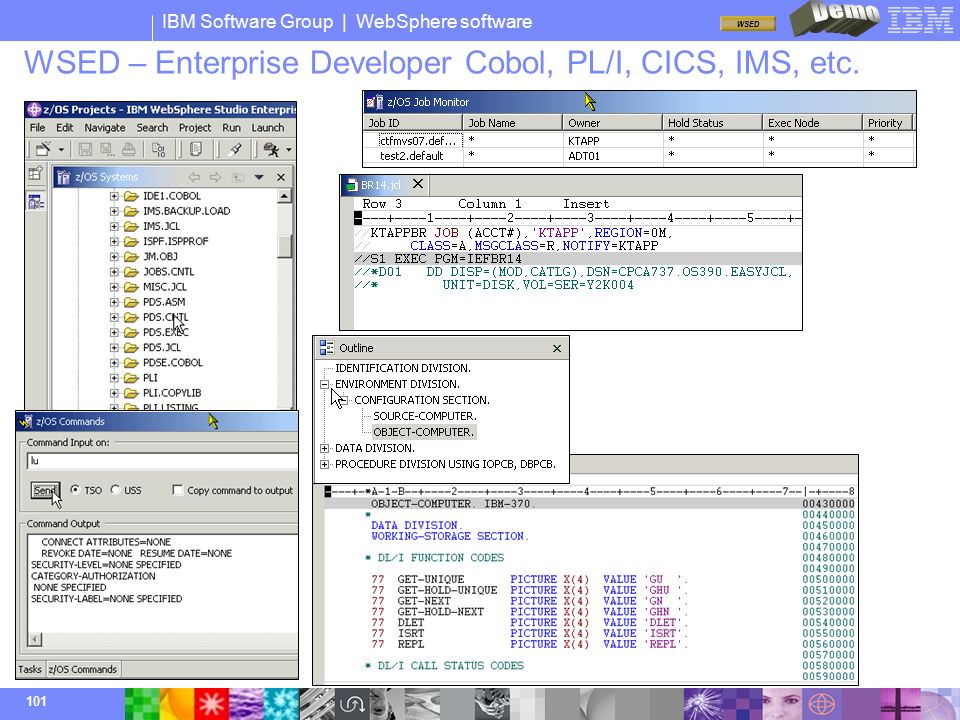Click the z/OS Projects perspective sidebar icon
Viewport: 960px width, 720px height.
[x=36, y=201]
